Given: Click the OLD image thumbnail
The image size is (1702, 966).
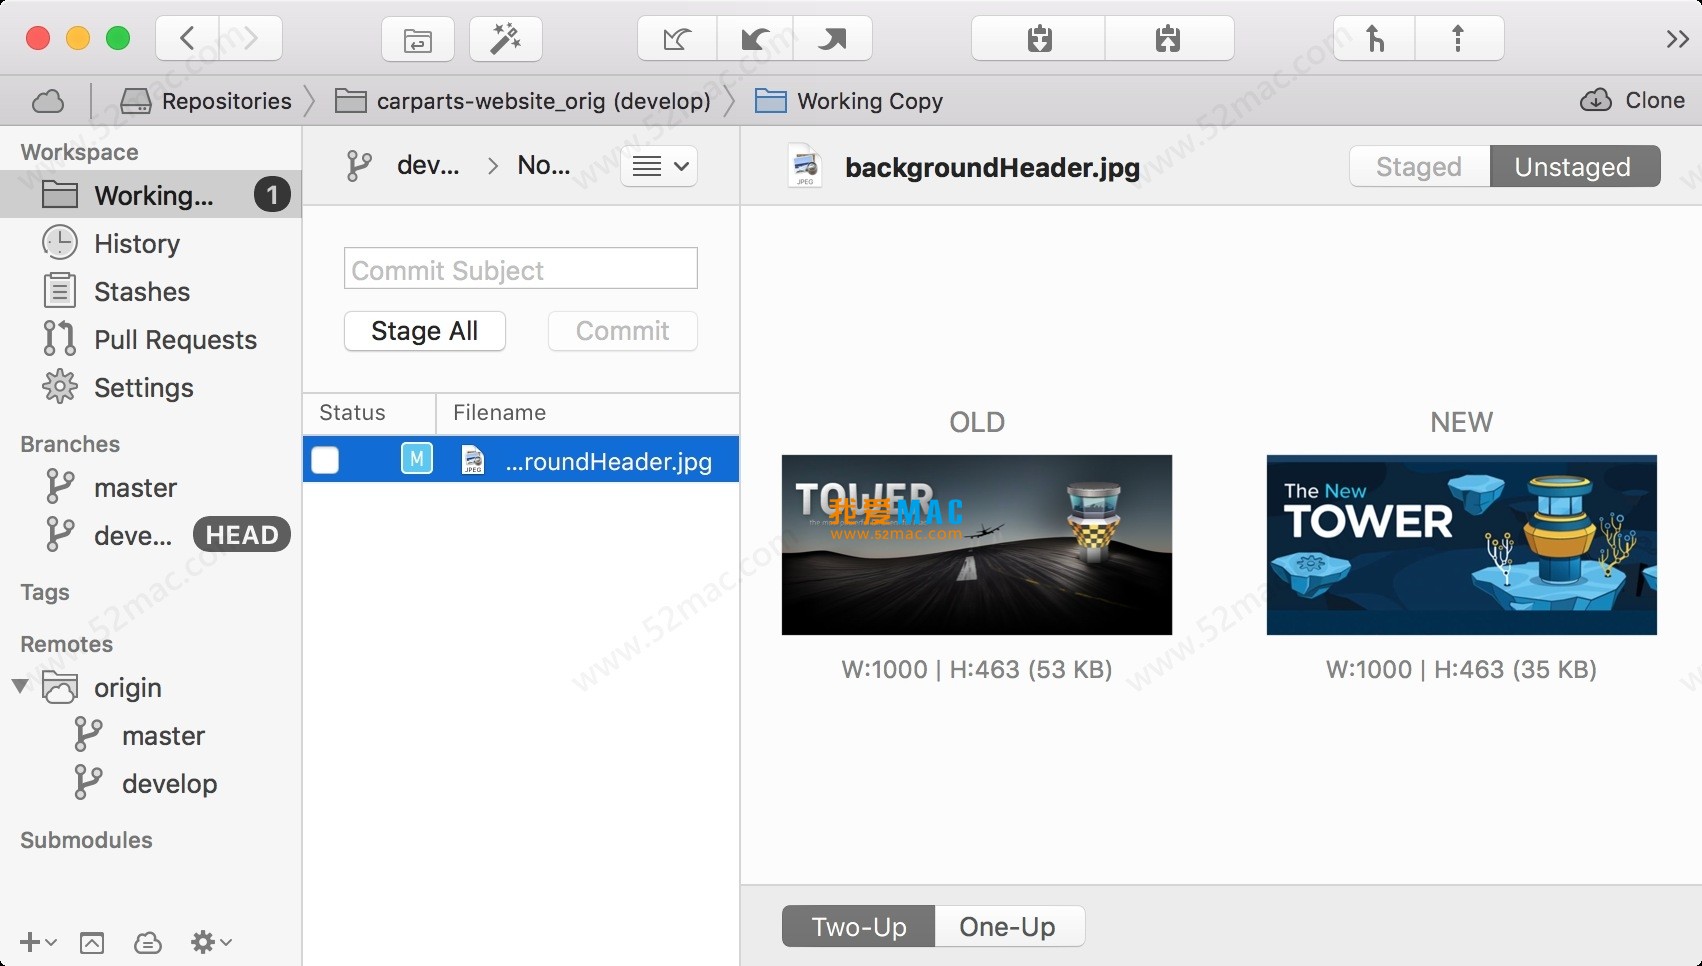Looking at the screenshot, I should (977, 545).
